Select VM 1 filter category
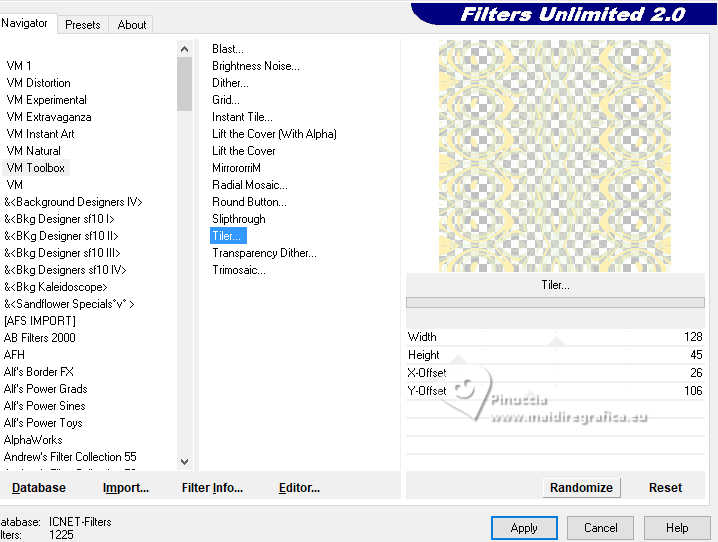The height and width of the screenshot is (542, 718). point(19,66)
